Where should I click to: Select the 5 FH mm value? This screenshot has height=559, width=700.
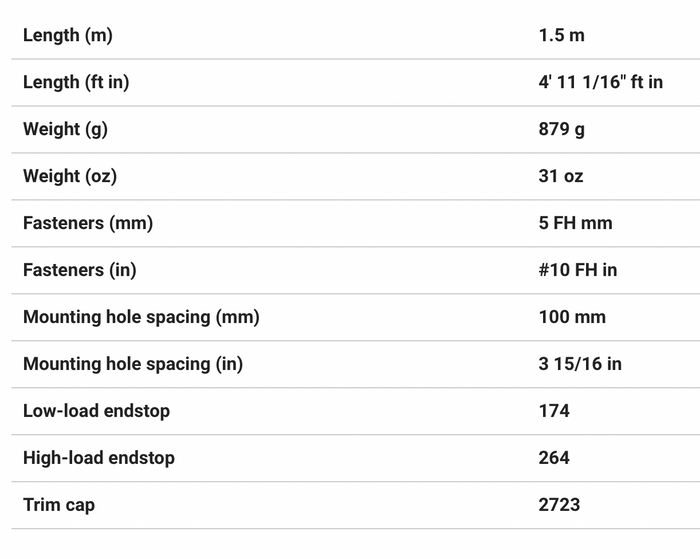click(575, 223)
